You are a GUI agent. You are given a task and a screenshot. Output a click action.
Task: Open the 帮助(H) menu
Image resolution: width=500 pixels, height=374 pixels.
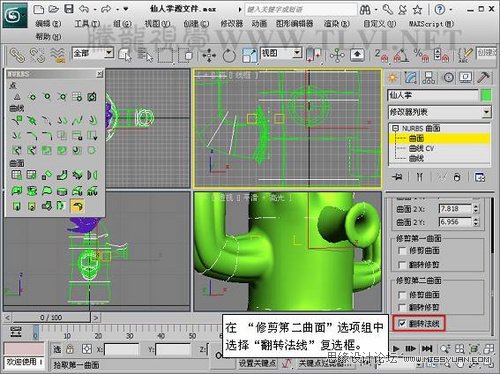[x=48, y=36]
